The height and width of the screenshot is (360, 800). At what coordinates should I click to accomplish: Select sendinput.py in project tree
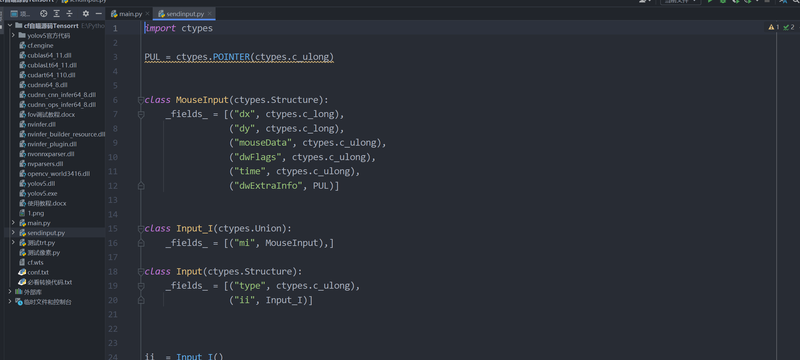click(x=42, y=233)
